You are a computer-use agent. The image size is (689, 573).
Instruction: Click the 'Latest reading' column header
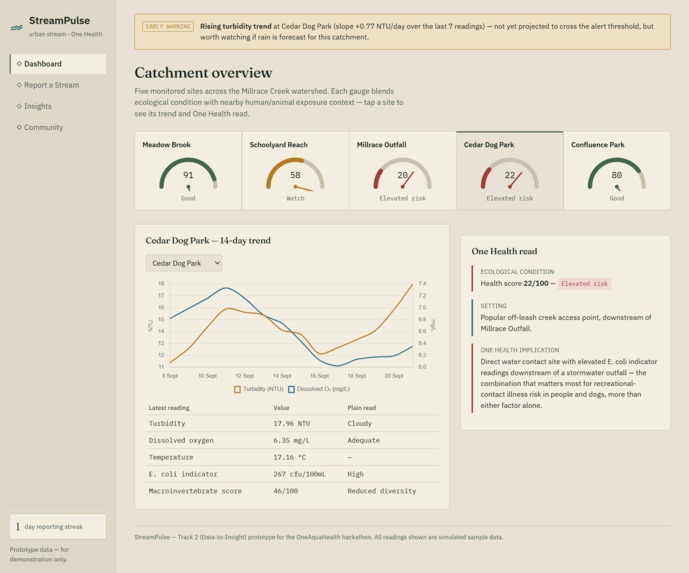coord(169,408)
